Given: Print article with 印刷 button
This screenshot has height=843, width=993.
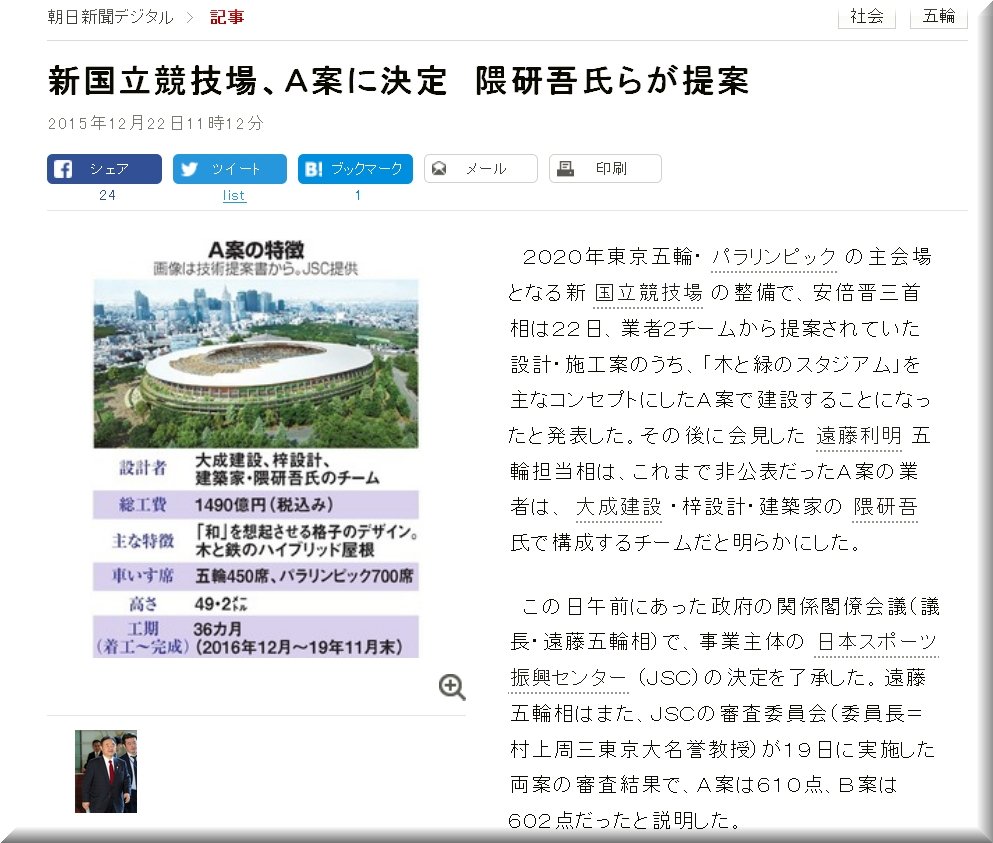Looking at the screenshot, I should 605,169.
